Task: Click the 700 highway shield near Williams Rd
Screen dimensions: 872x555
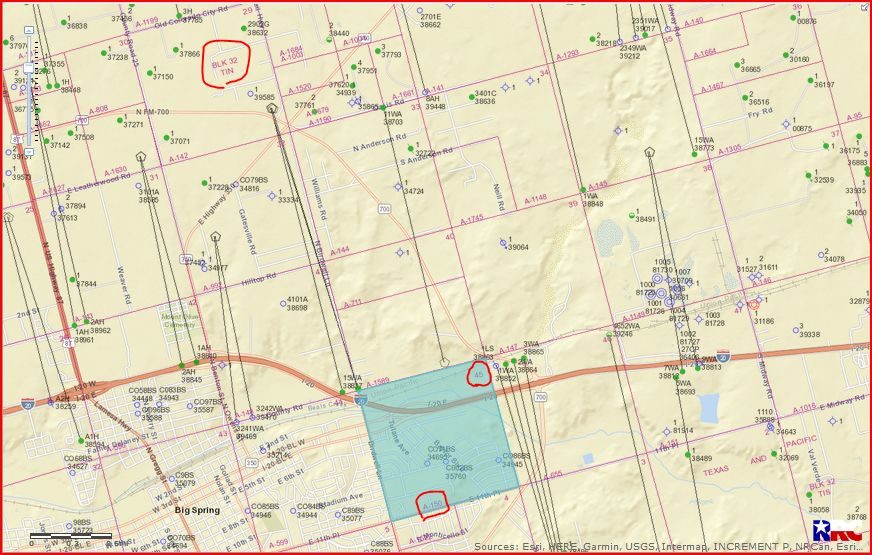Action: [x=384, y=209]
